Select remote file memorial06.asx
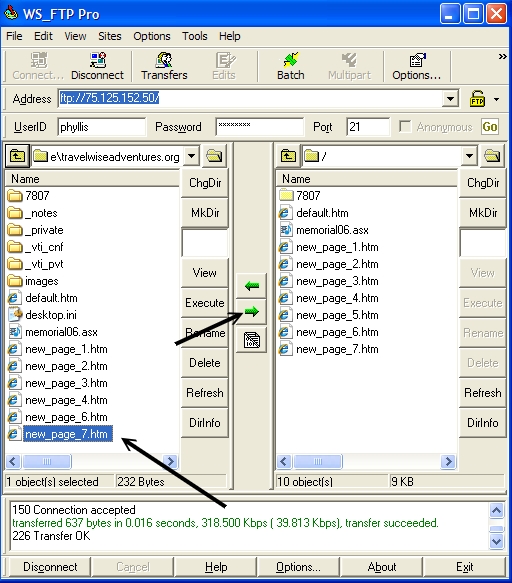The image size is (512, 583). pos(324,230)
